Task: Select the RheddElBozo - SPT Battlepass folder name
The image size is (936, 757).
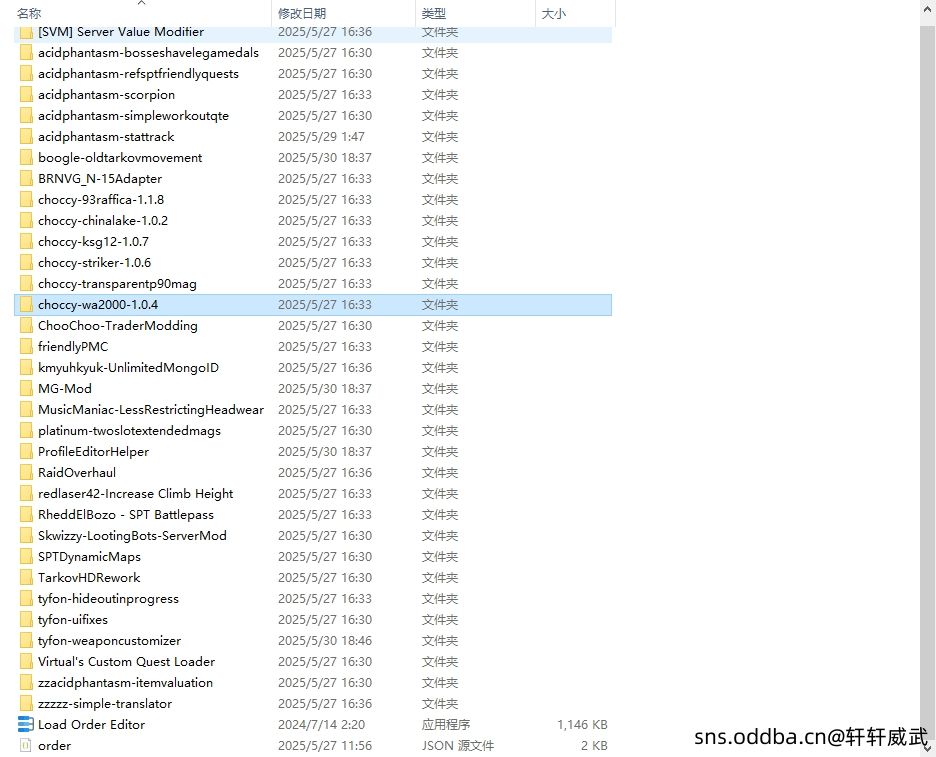Action: coord(126,515)
